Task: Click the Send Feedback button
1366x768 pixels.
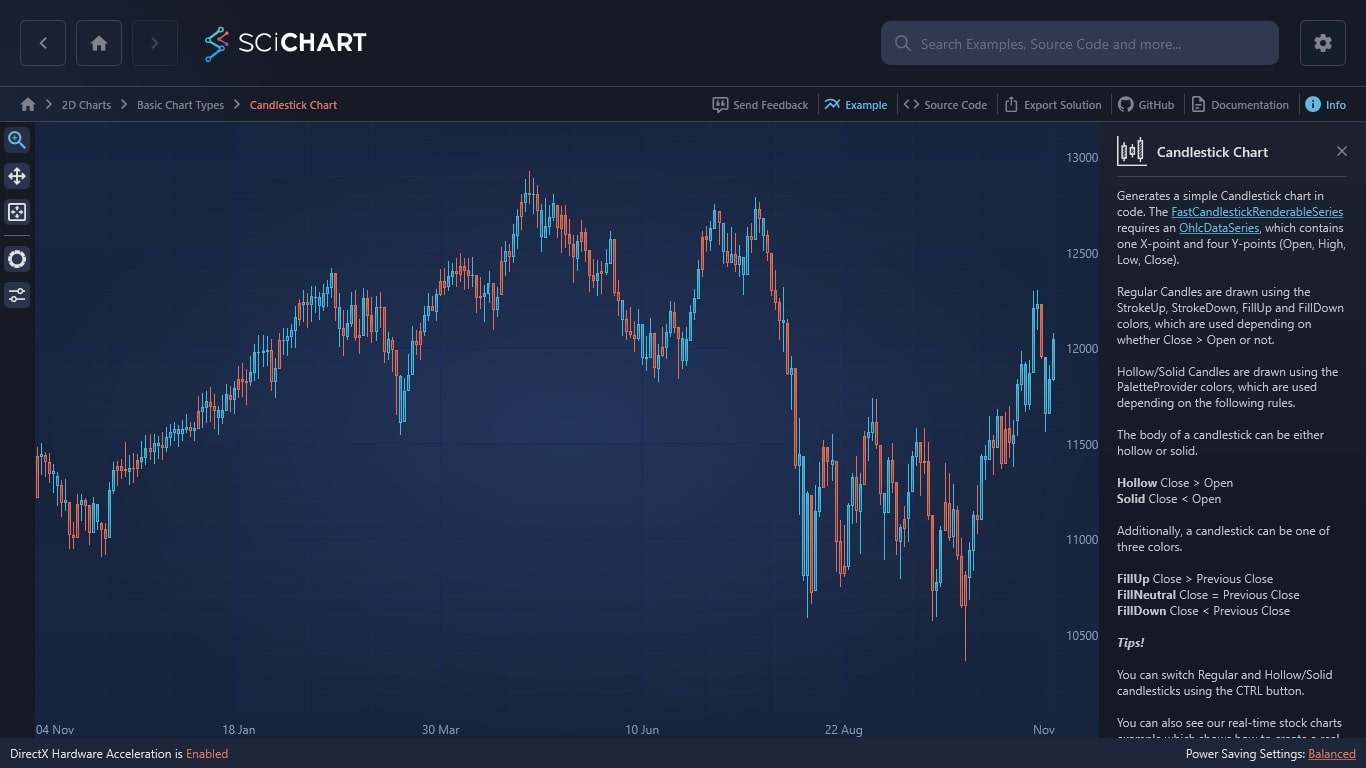Action: pos(760,105)
